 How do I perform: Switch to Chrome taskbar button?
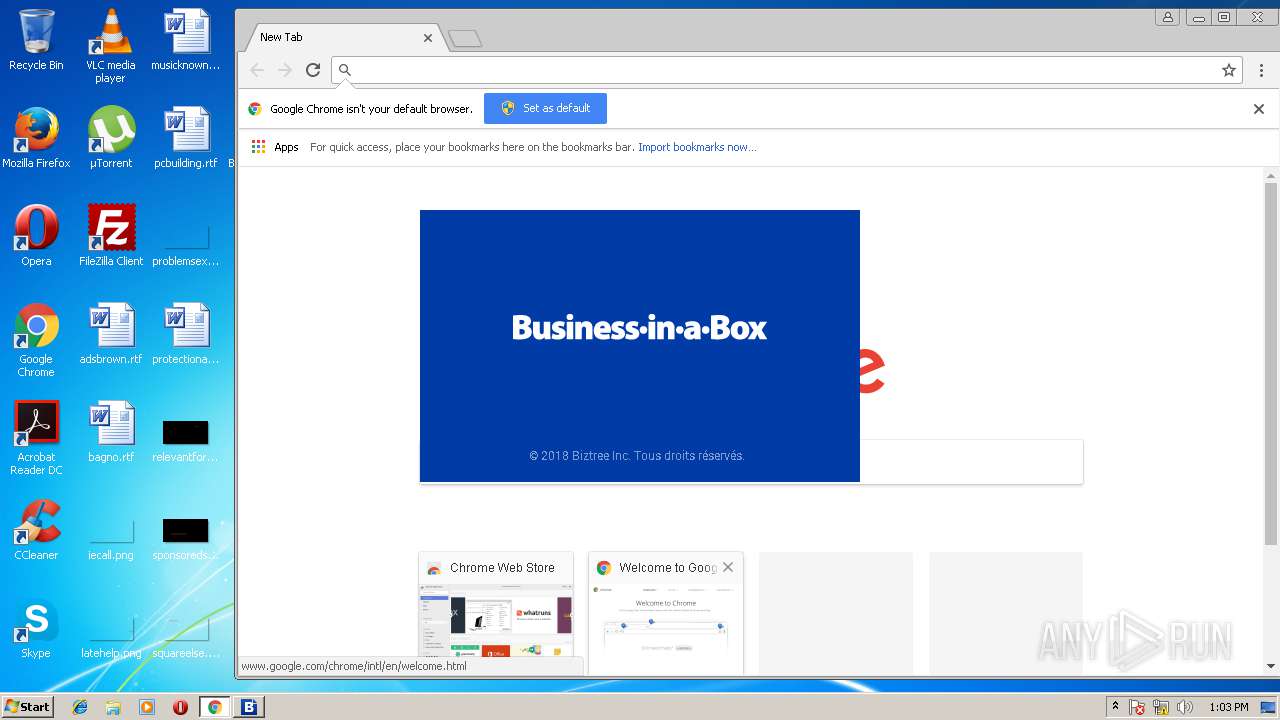click(214, 707)
